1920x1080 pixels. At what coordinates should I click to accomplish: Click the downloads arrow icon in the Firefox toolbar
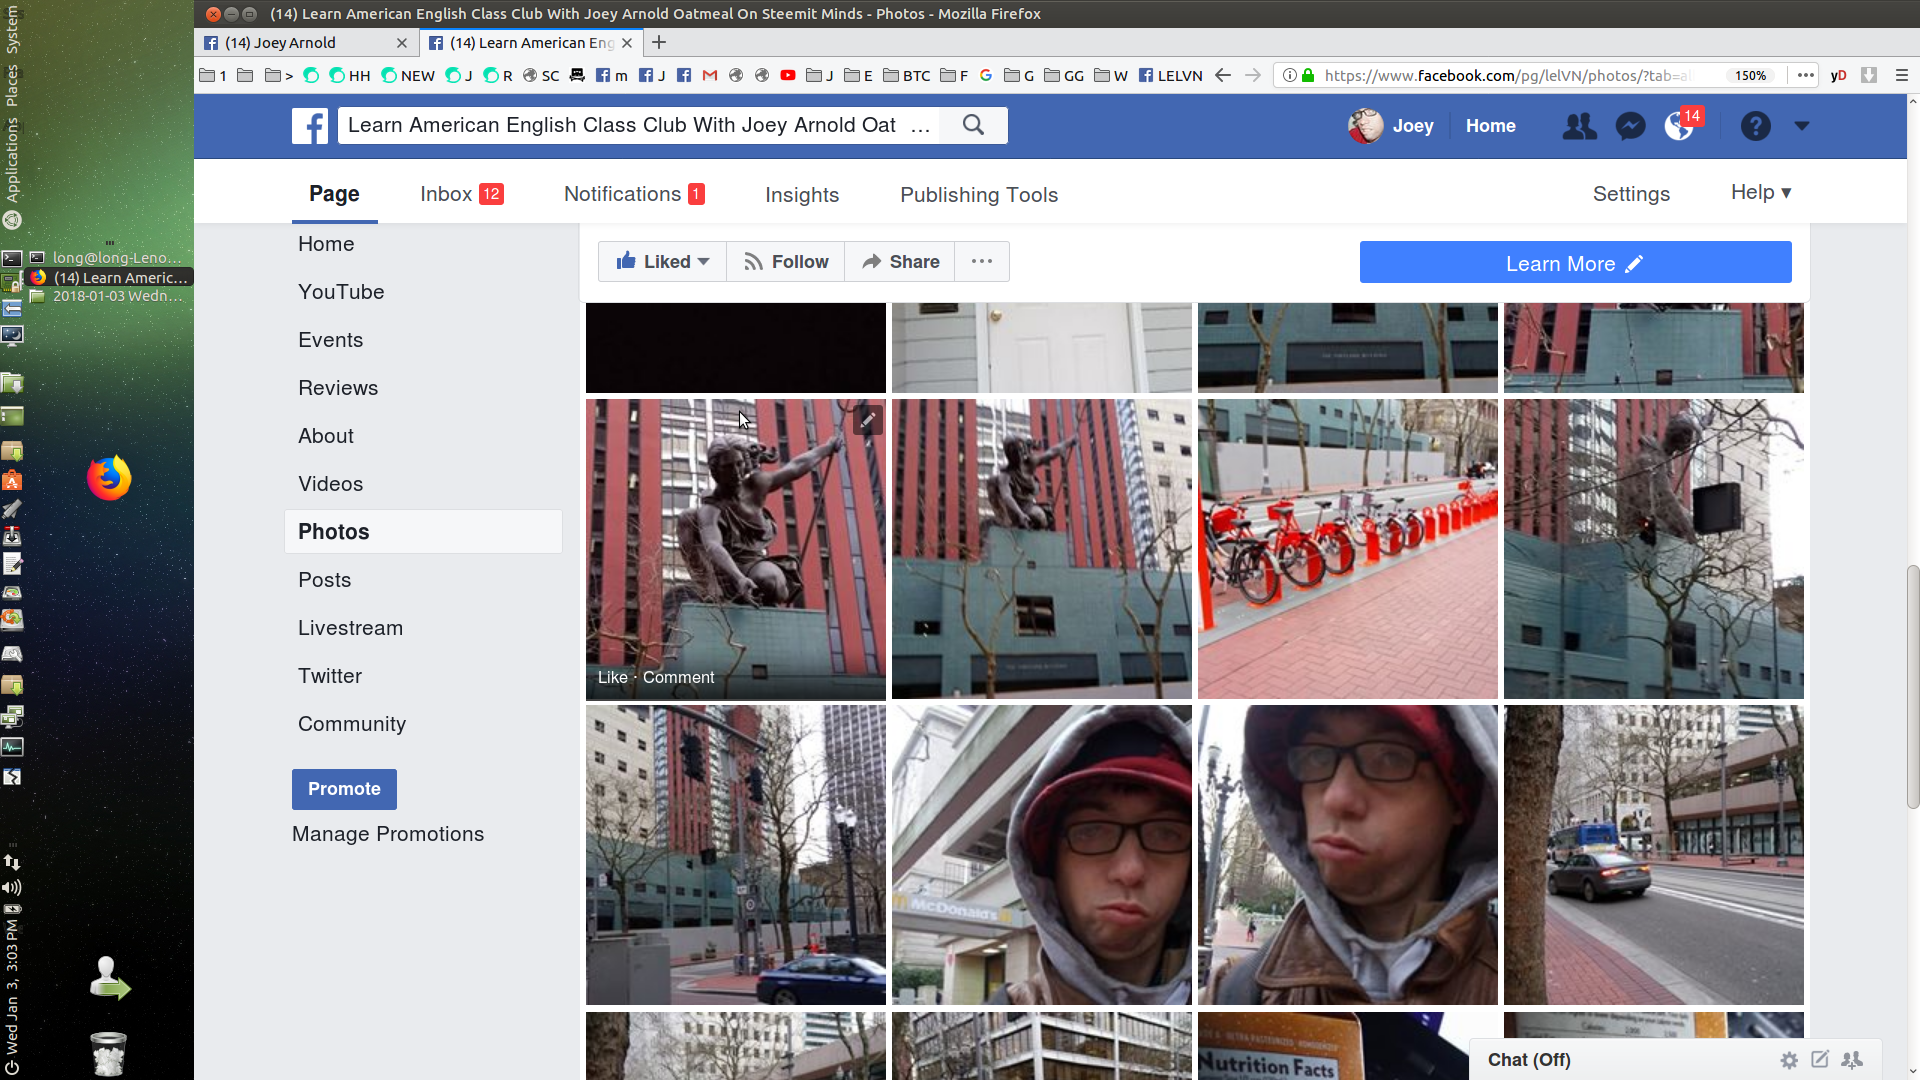pos(1868,75)
